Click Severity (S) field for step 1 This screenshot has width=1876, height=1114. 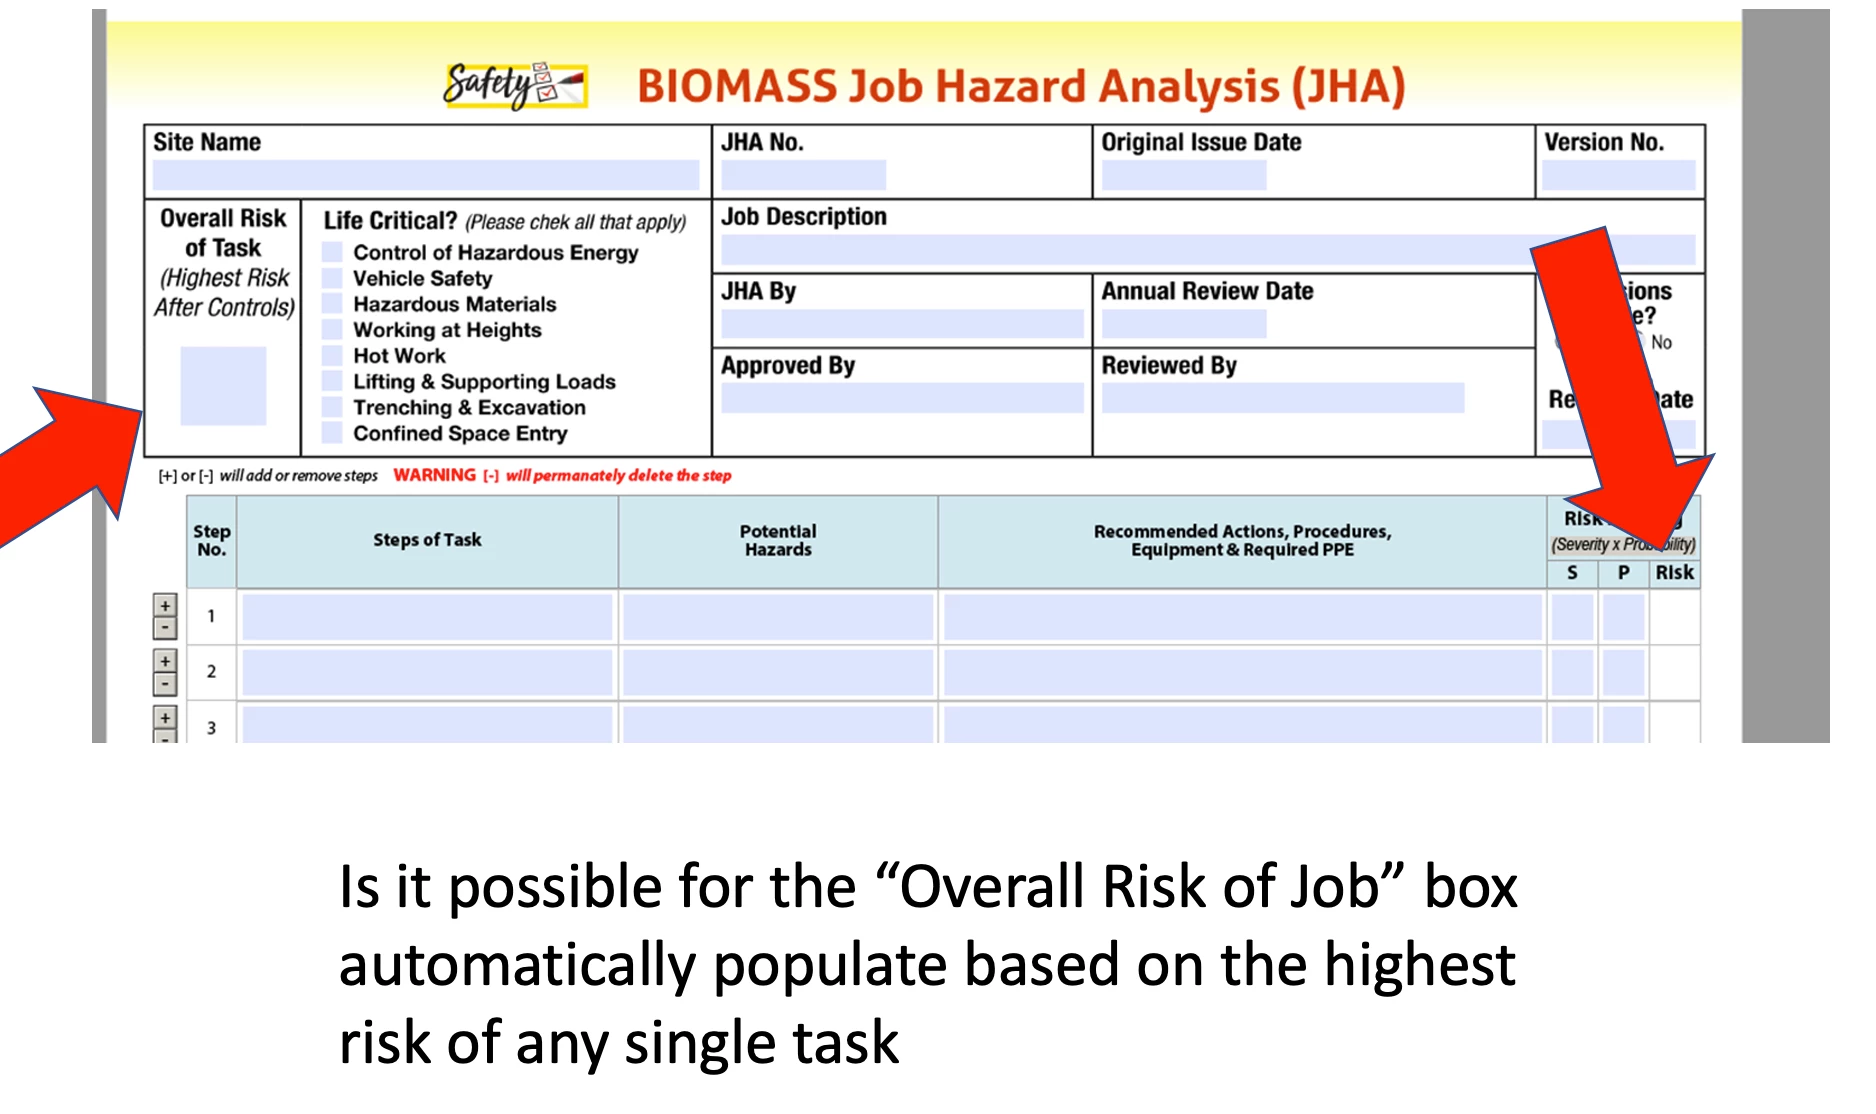[1572, 617]
